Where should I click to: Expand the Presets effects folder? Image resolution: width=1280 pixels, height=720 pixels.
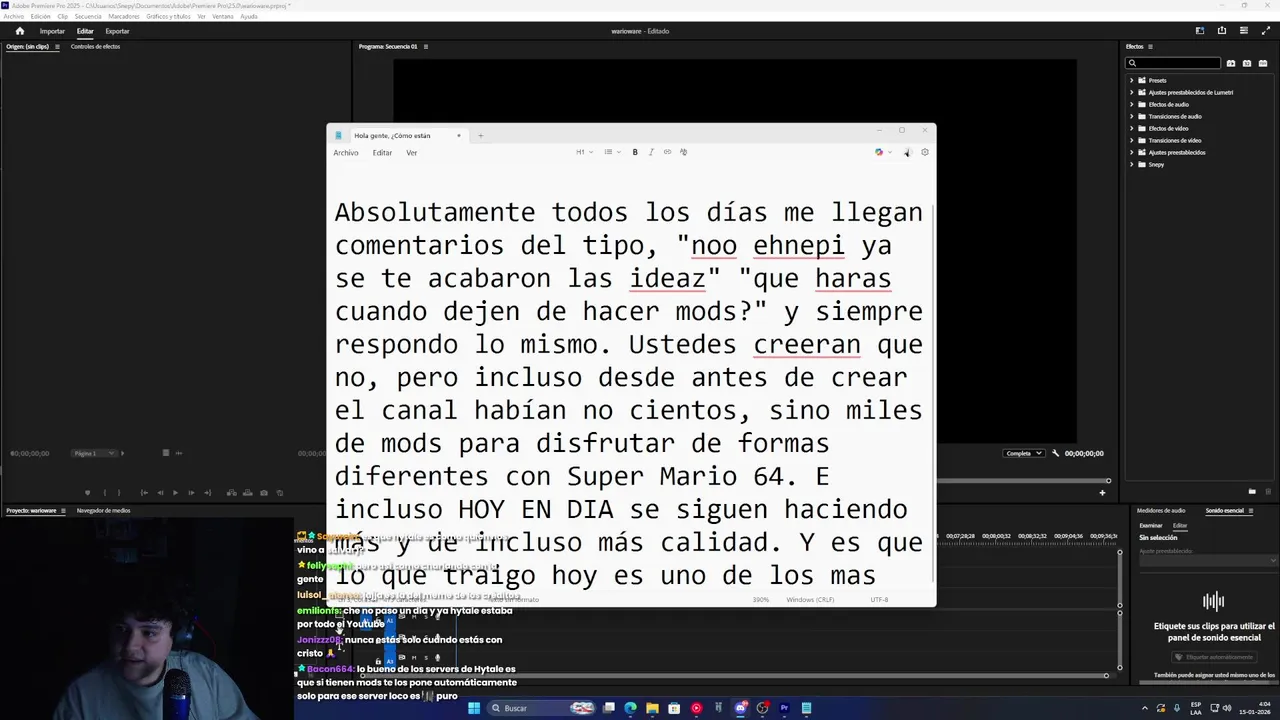coord(1131,80)
